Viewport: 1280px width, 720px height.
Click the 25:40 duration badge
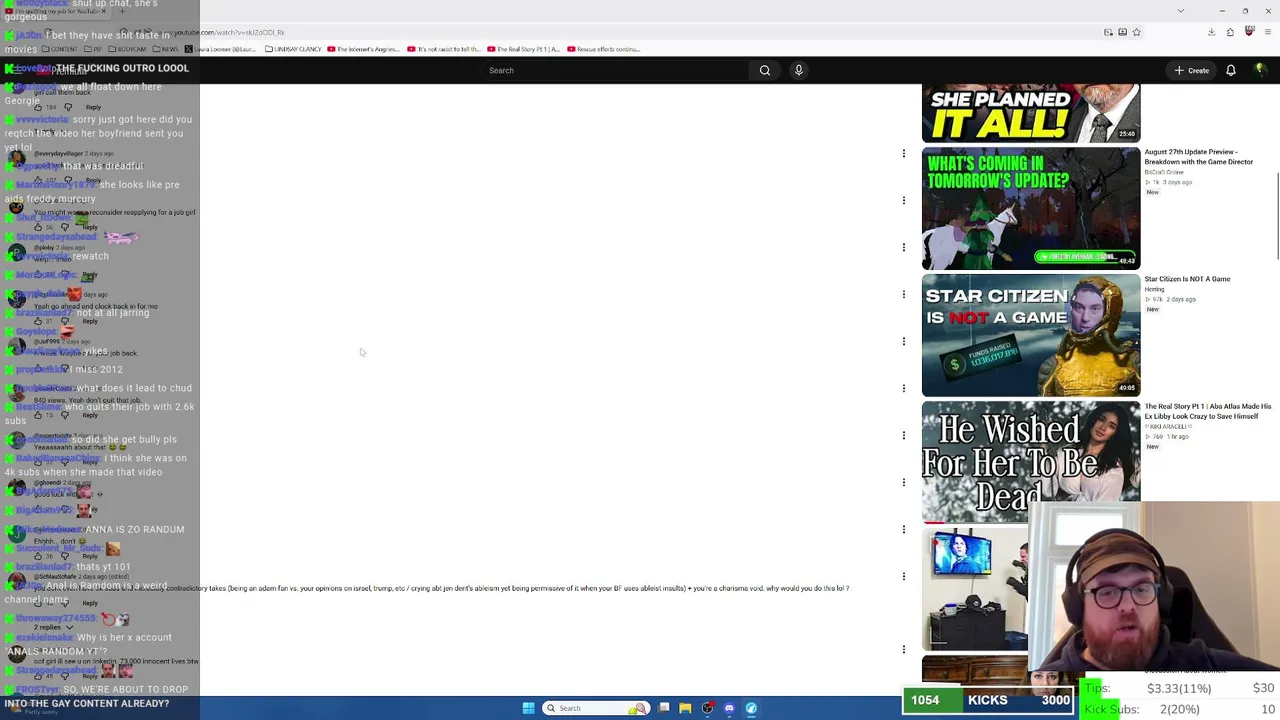click(x=1127, y=134)
